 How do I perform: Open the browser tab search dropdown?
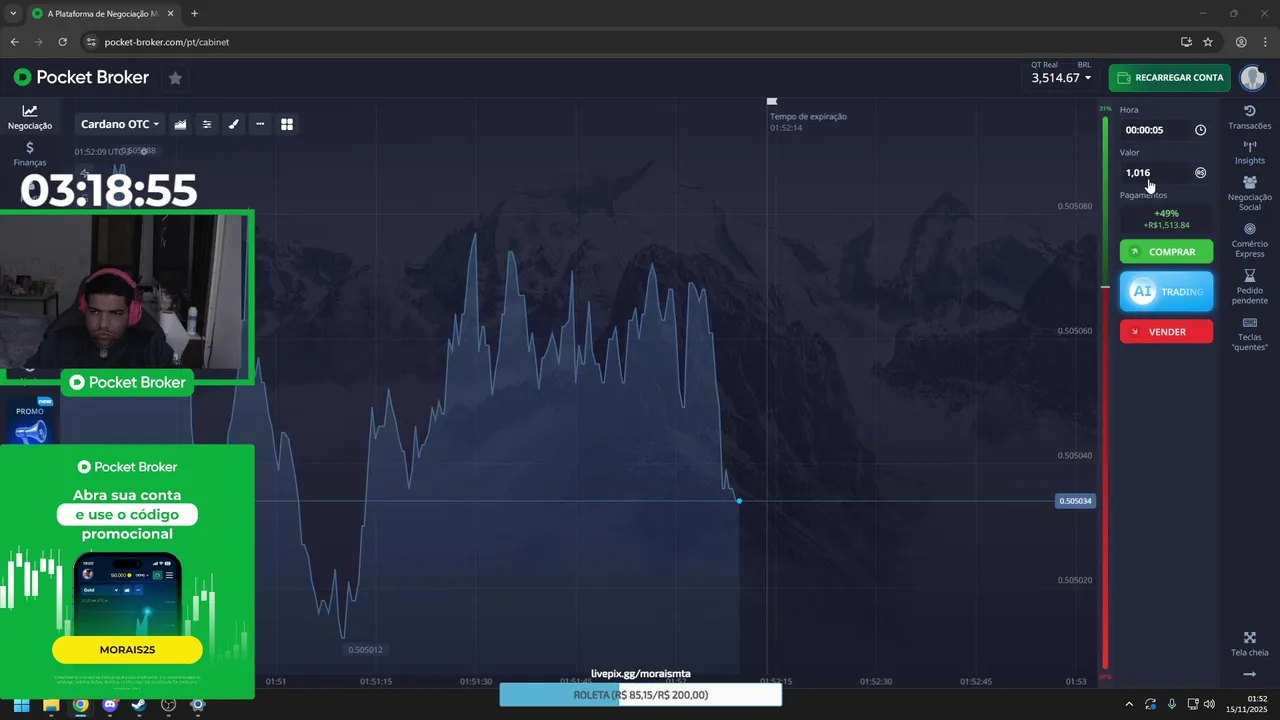click(x=12, y=14)
